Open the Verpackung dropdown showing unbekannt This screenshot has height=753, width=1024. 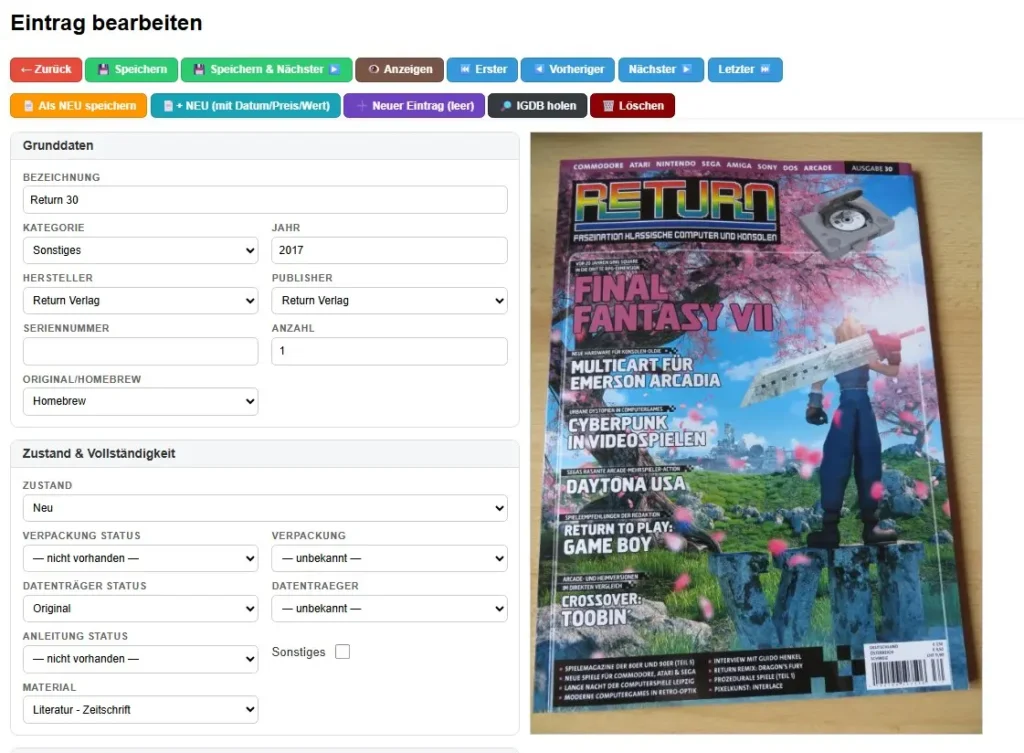[389, 558]
